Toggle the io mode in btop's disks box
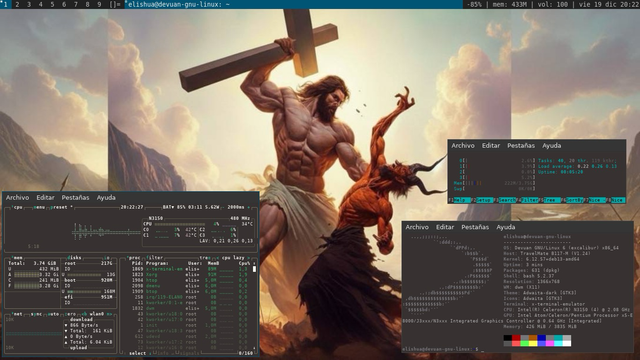Image resolution: width=640 pixels, height=360 pixels. point(107,258)
